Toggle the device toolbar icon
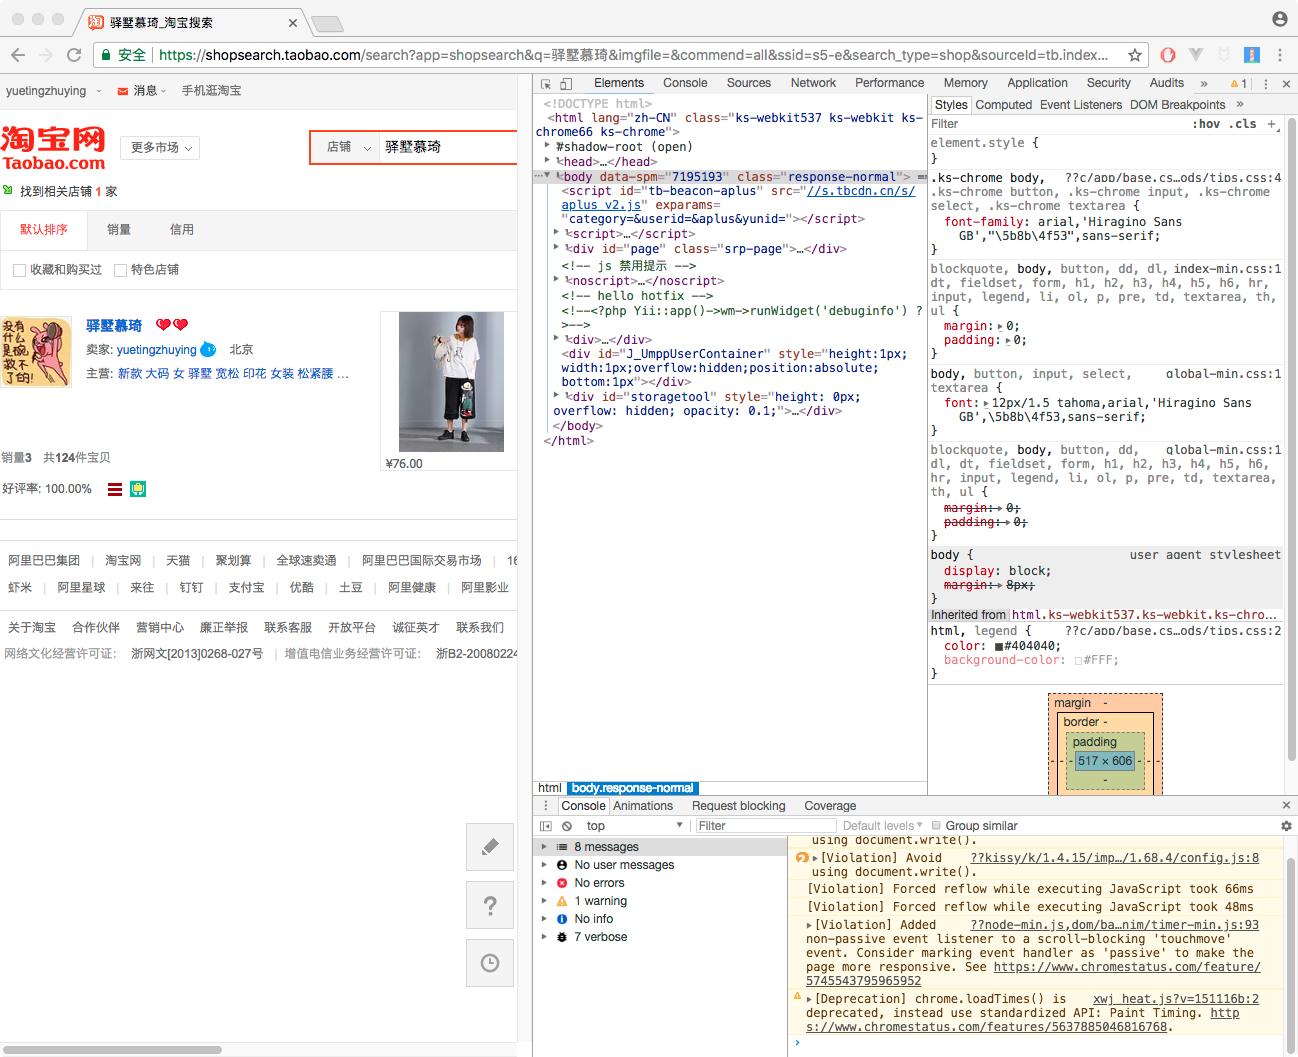 click(566, 84)
